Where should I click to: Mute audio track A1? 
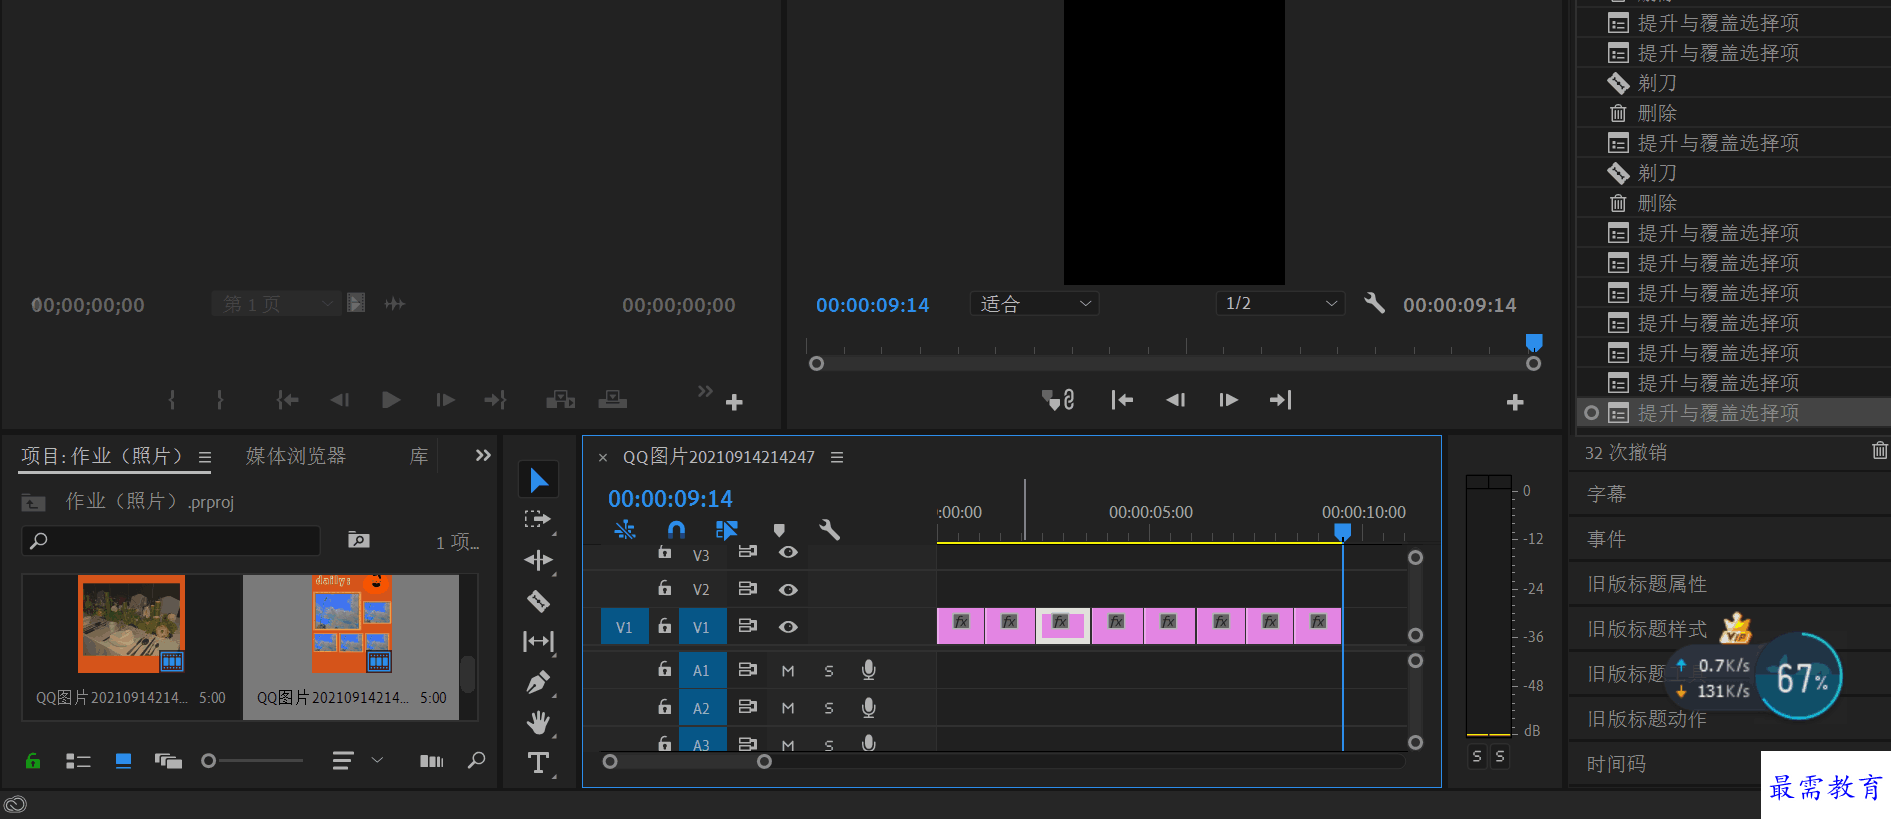click(x=788, y=671)
